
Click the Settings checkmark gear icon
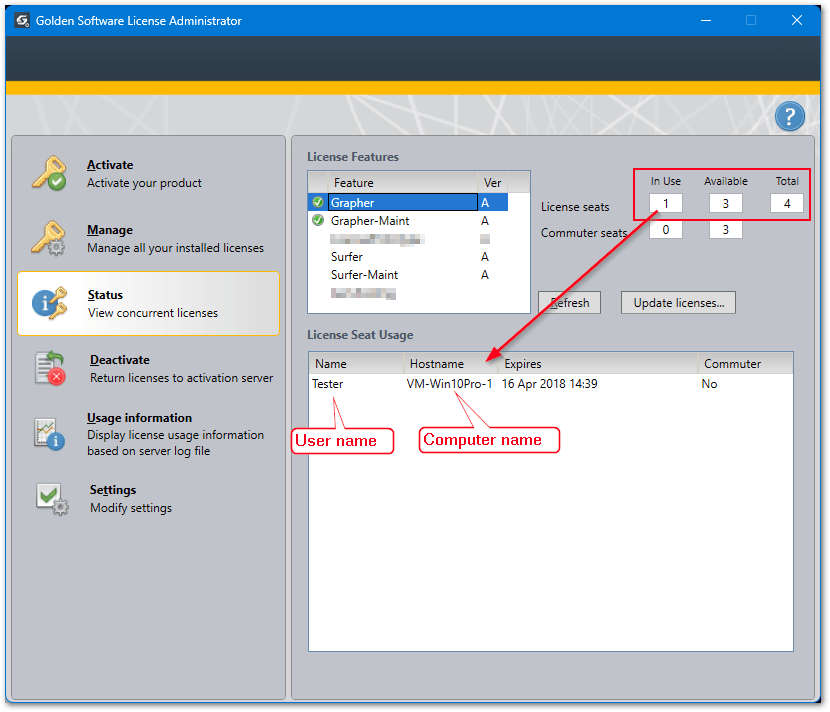(x=52, y=499)
